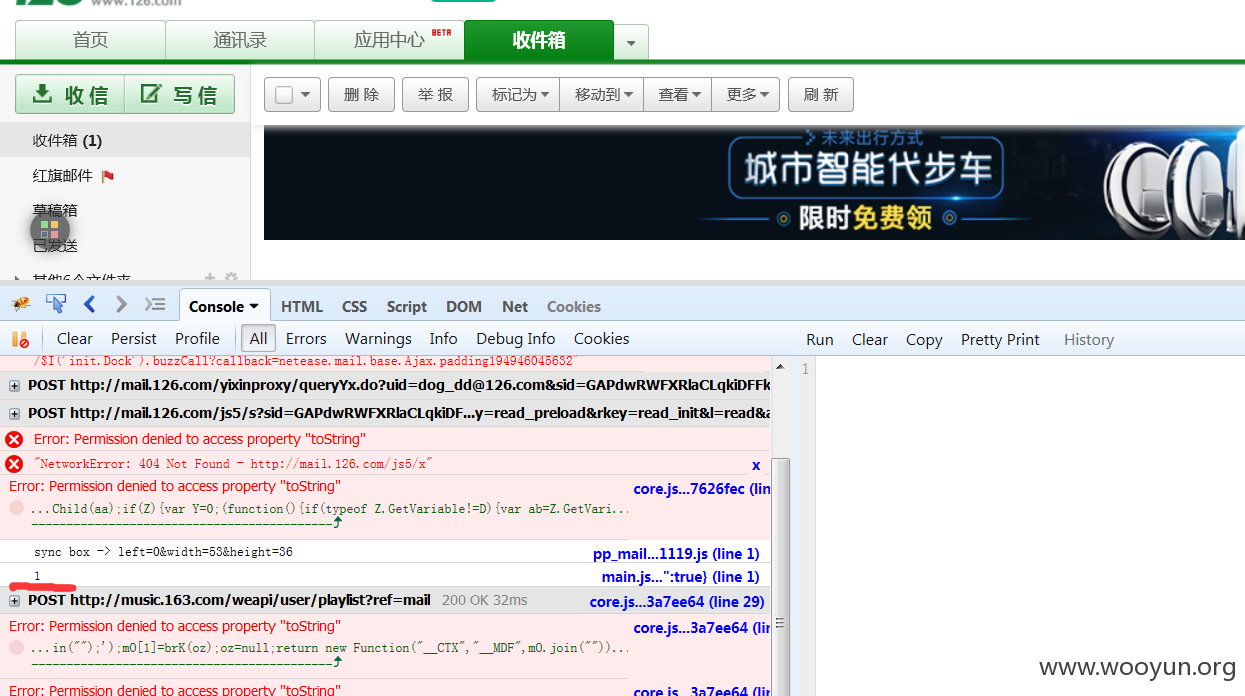Filter console by Errors
Image resolution: width=1245 pixels, height=696 pixels.
pos(306,339)
